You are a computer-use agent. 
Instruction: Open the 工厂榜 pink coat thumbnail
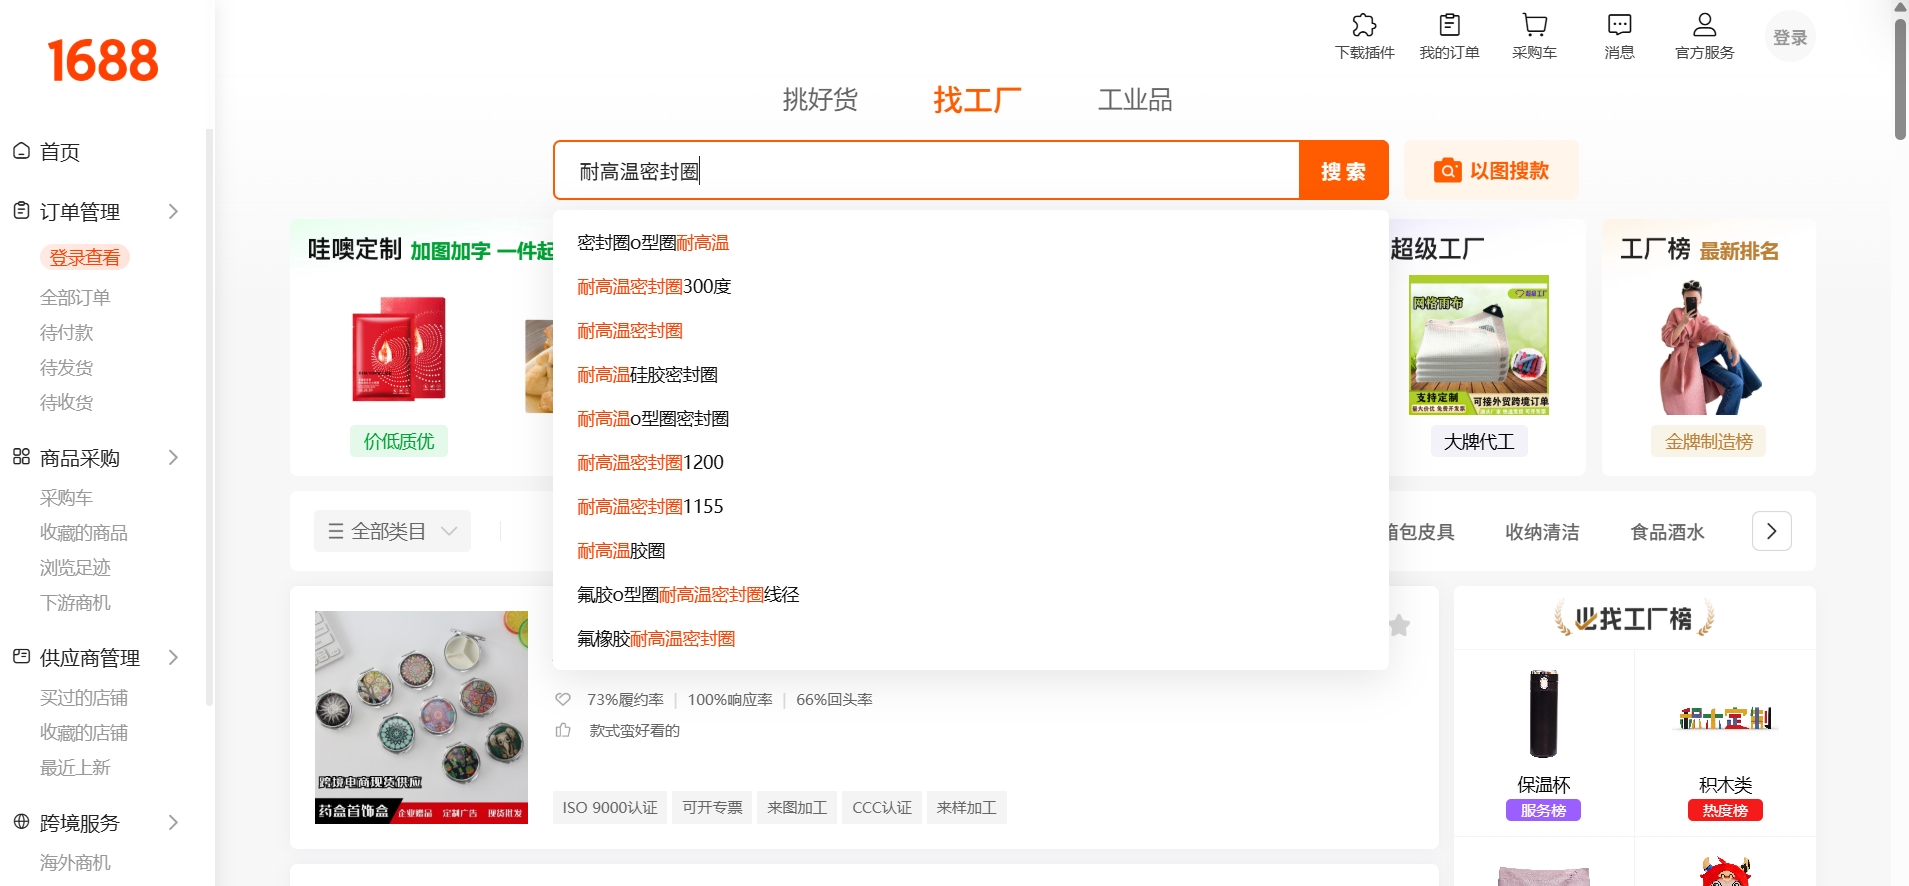1709,347
